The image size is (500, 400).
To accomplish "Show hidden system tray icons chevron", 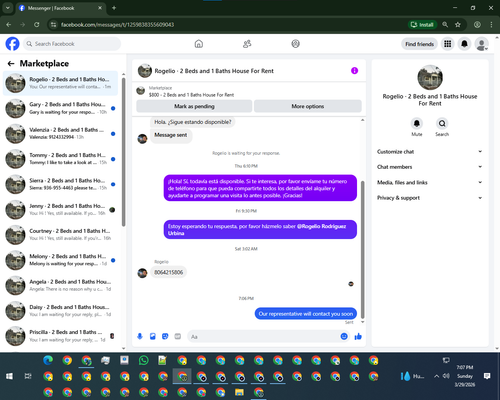I will click(x=436, y=376).
